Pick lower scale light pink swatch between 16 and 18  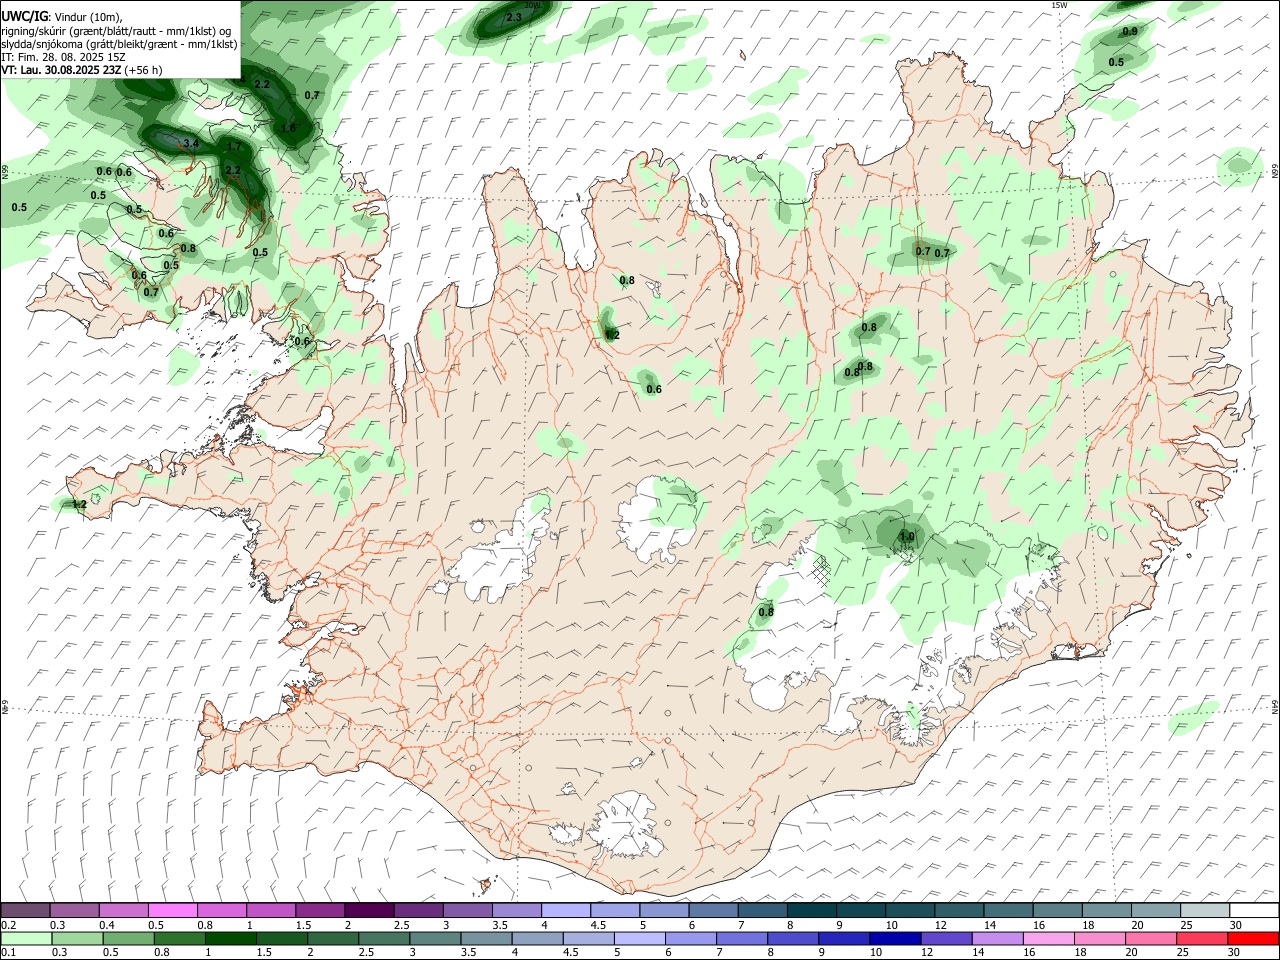coord(1047,938)
